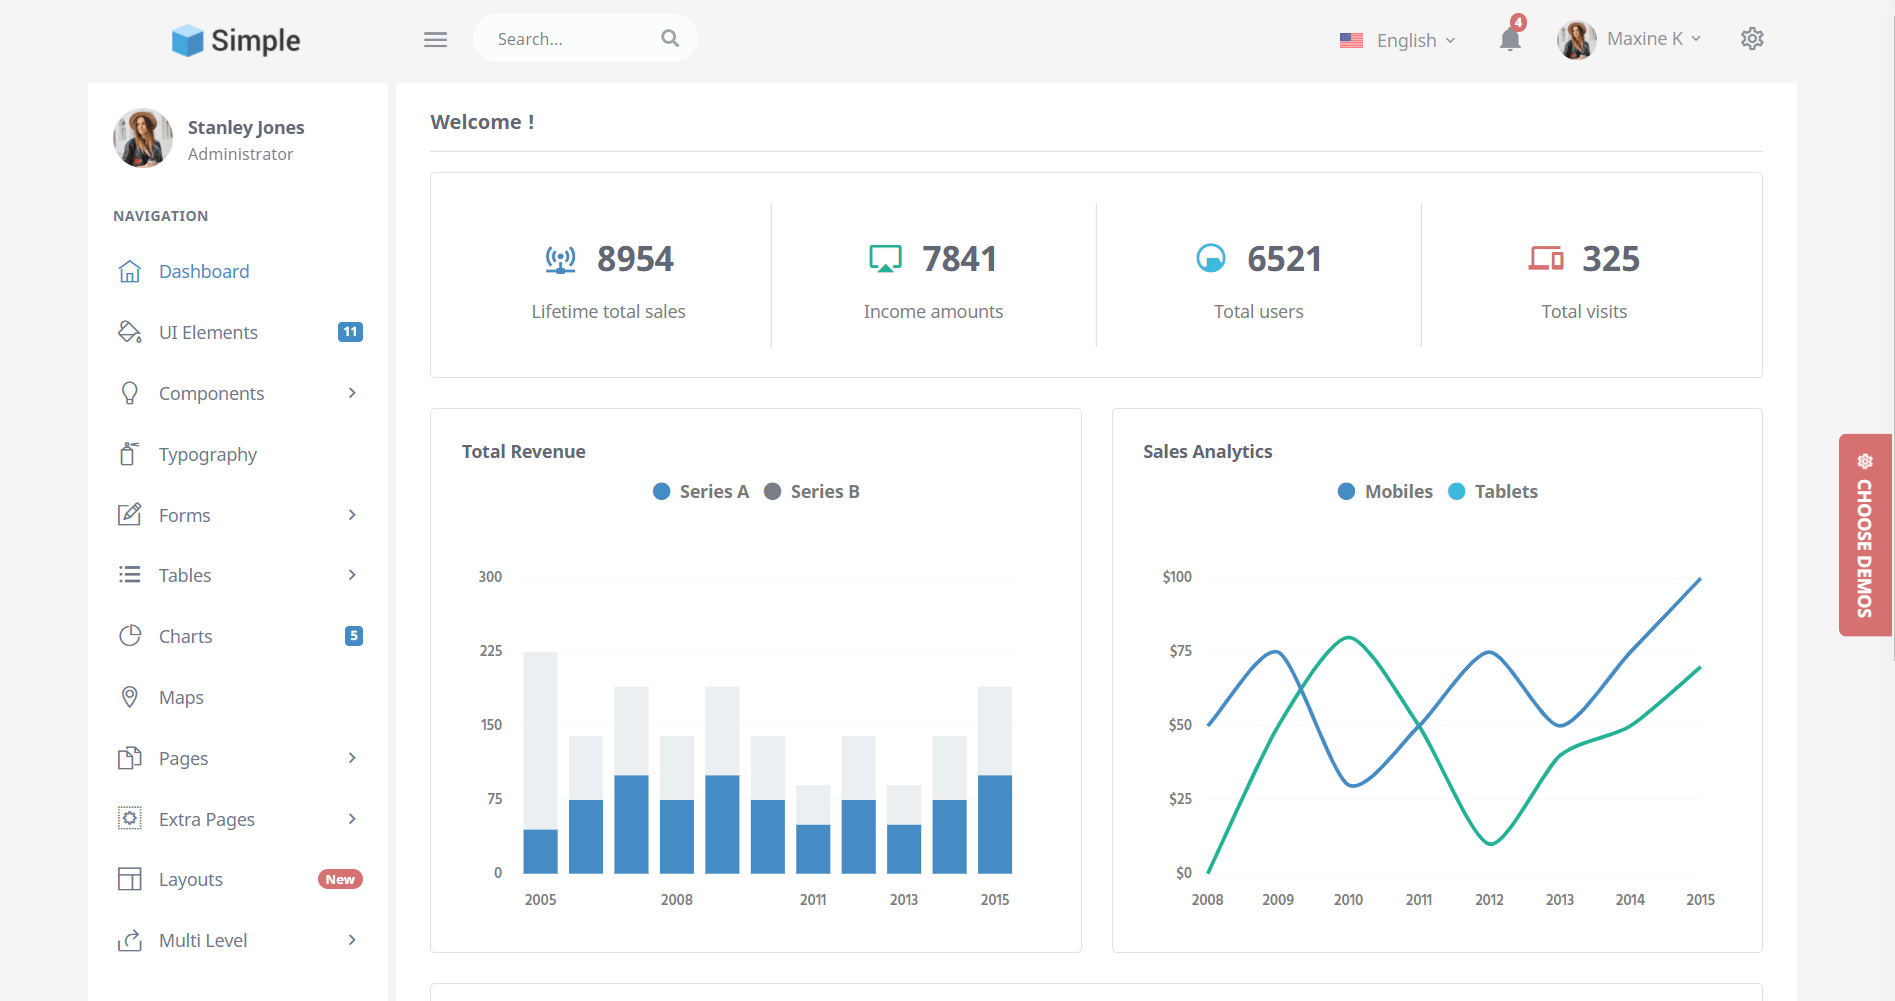Click the Extra Pages target icon
The height and width of the screenshot is (1001, 1895).
tap(130, 819)
